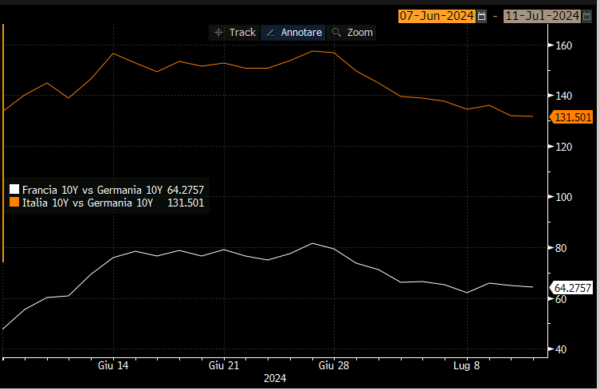Click the 140 y-axis label
The image size is (600, 390).
pyautogui.click(x=563, y=96)
